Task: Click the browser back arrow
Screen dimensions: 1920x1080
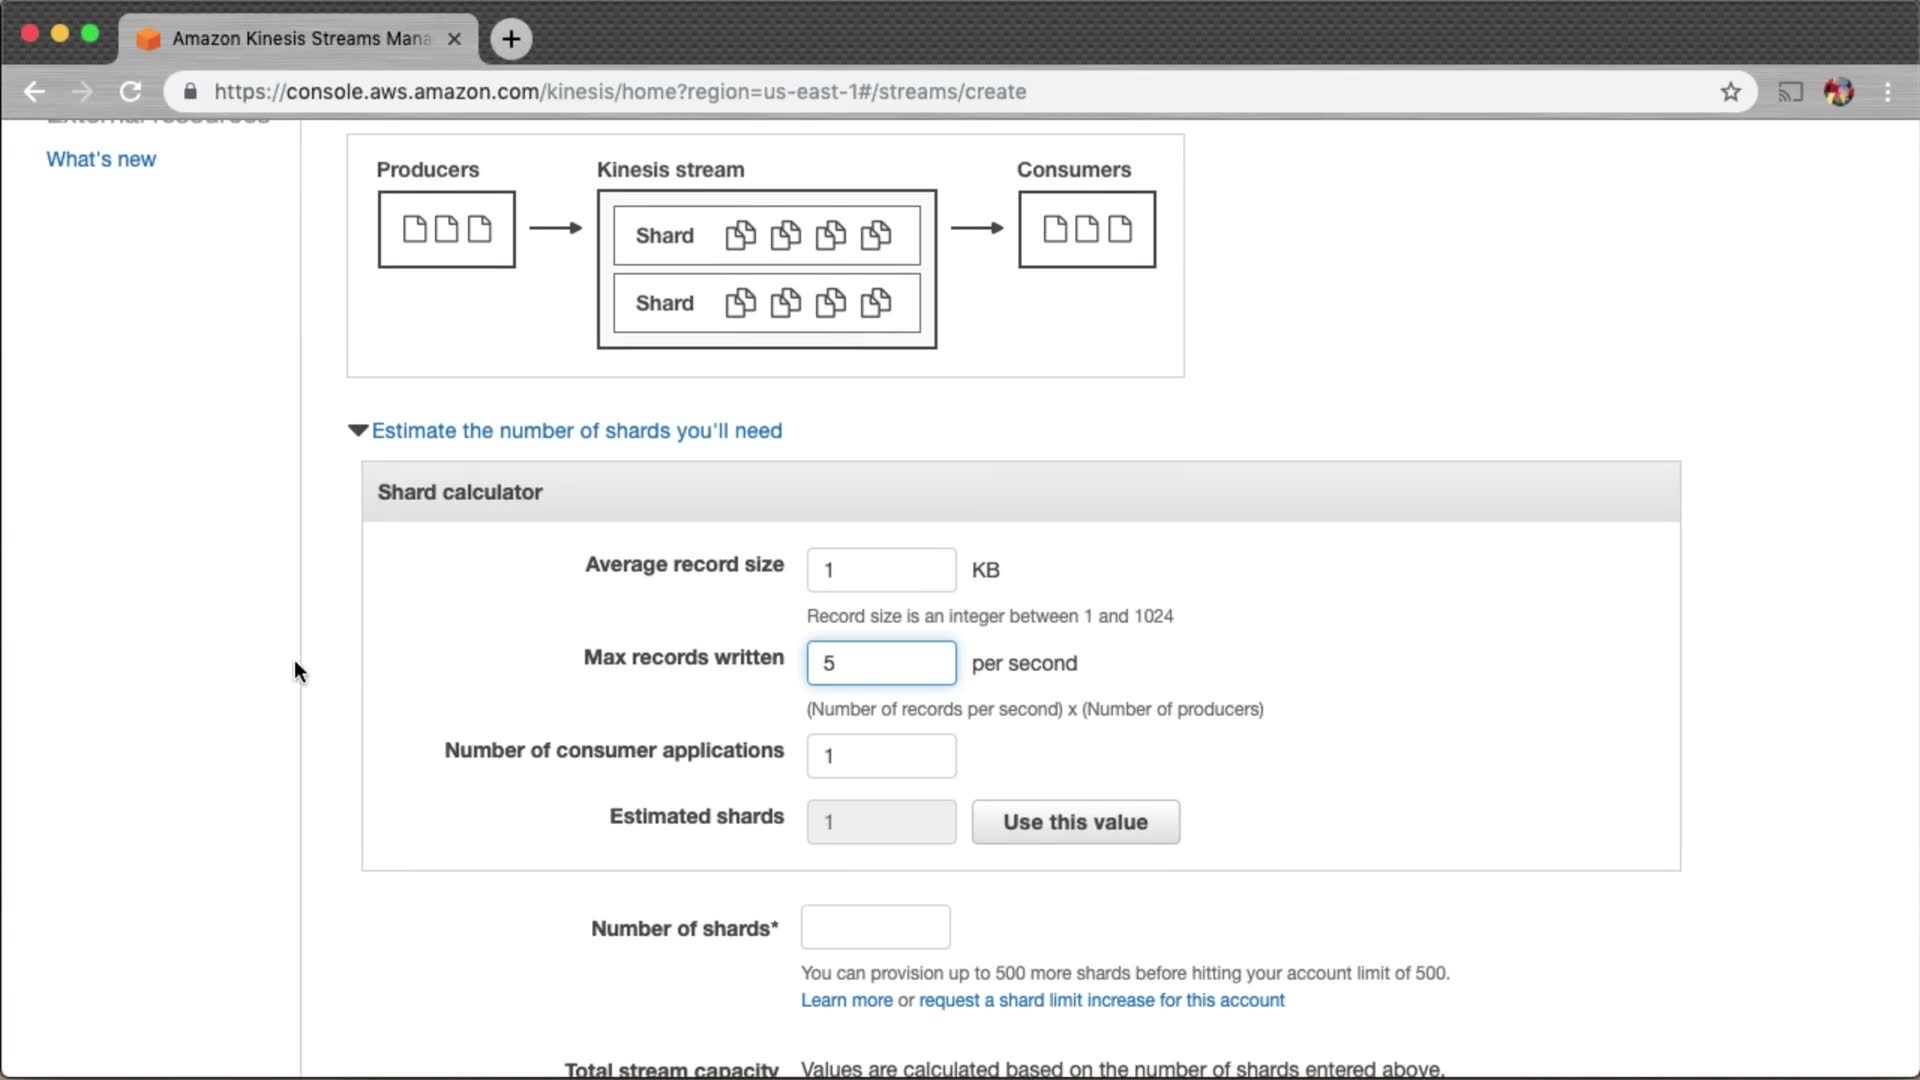Action: tap(34, 92)
